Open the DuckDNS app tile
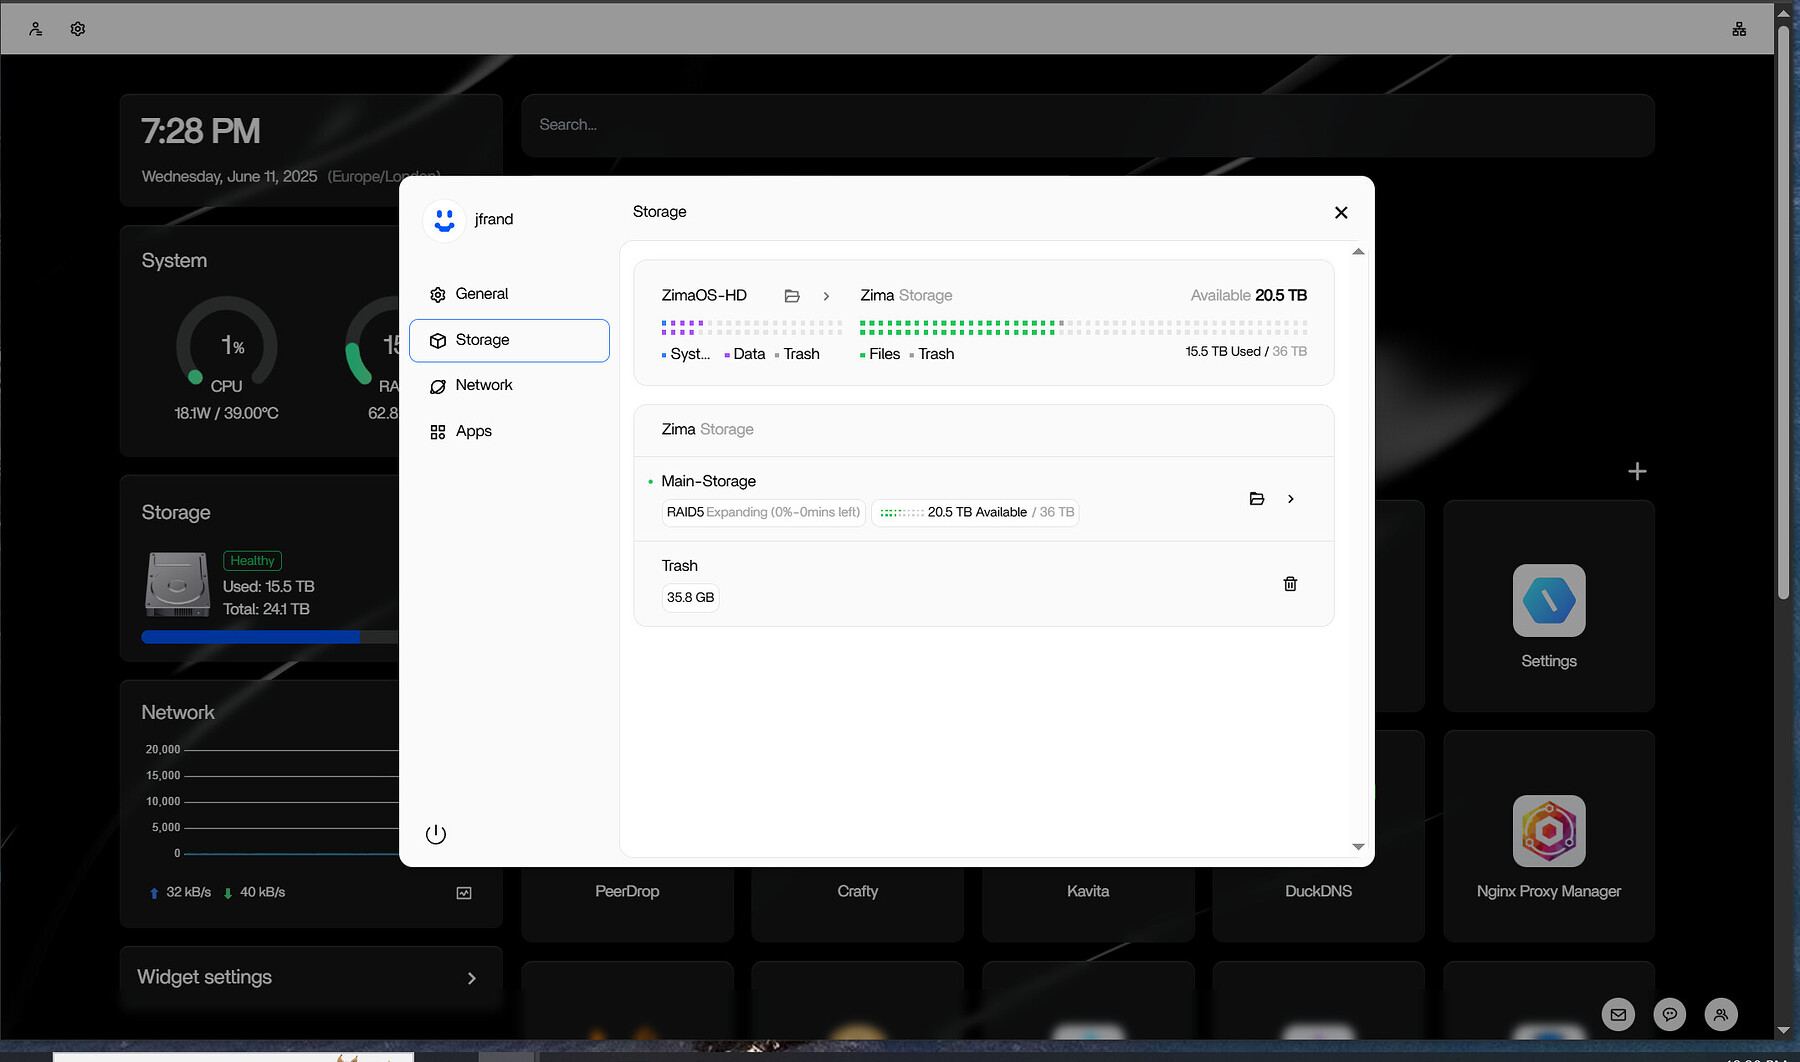Image resolution: width=1800 pixels, height=1062 pixels. click(x=1318, y=891)
